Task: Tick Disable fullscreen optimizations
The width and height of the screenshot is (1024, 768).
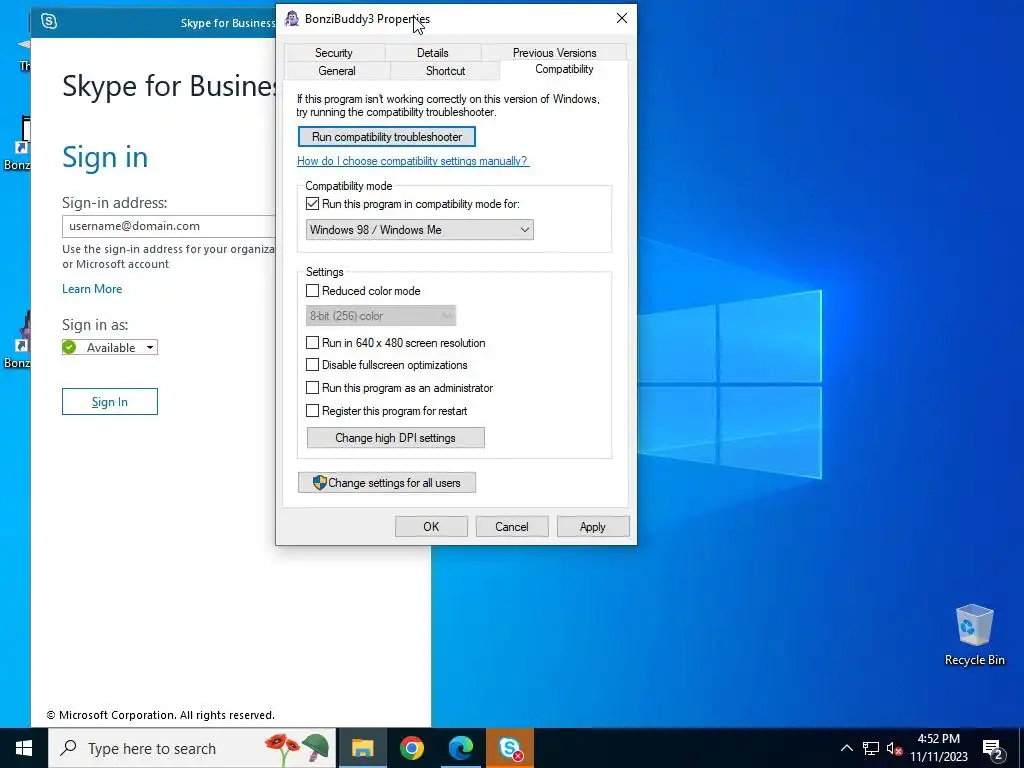Action: click(312, 365)
